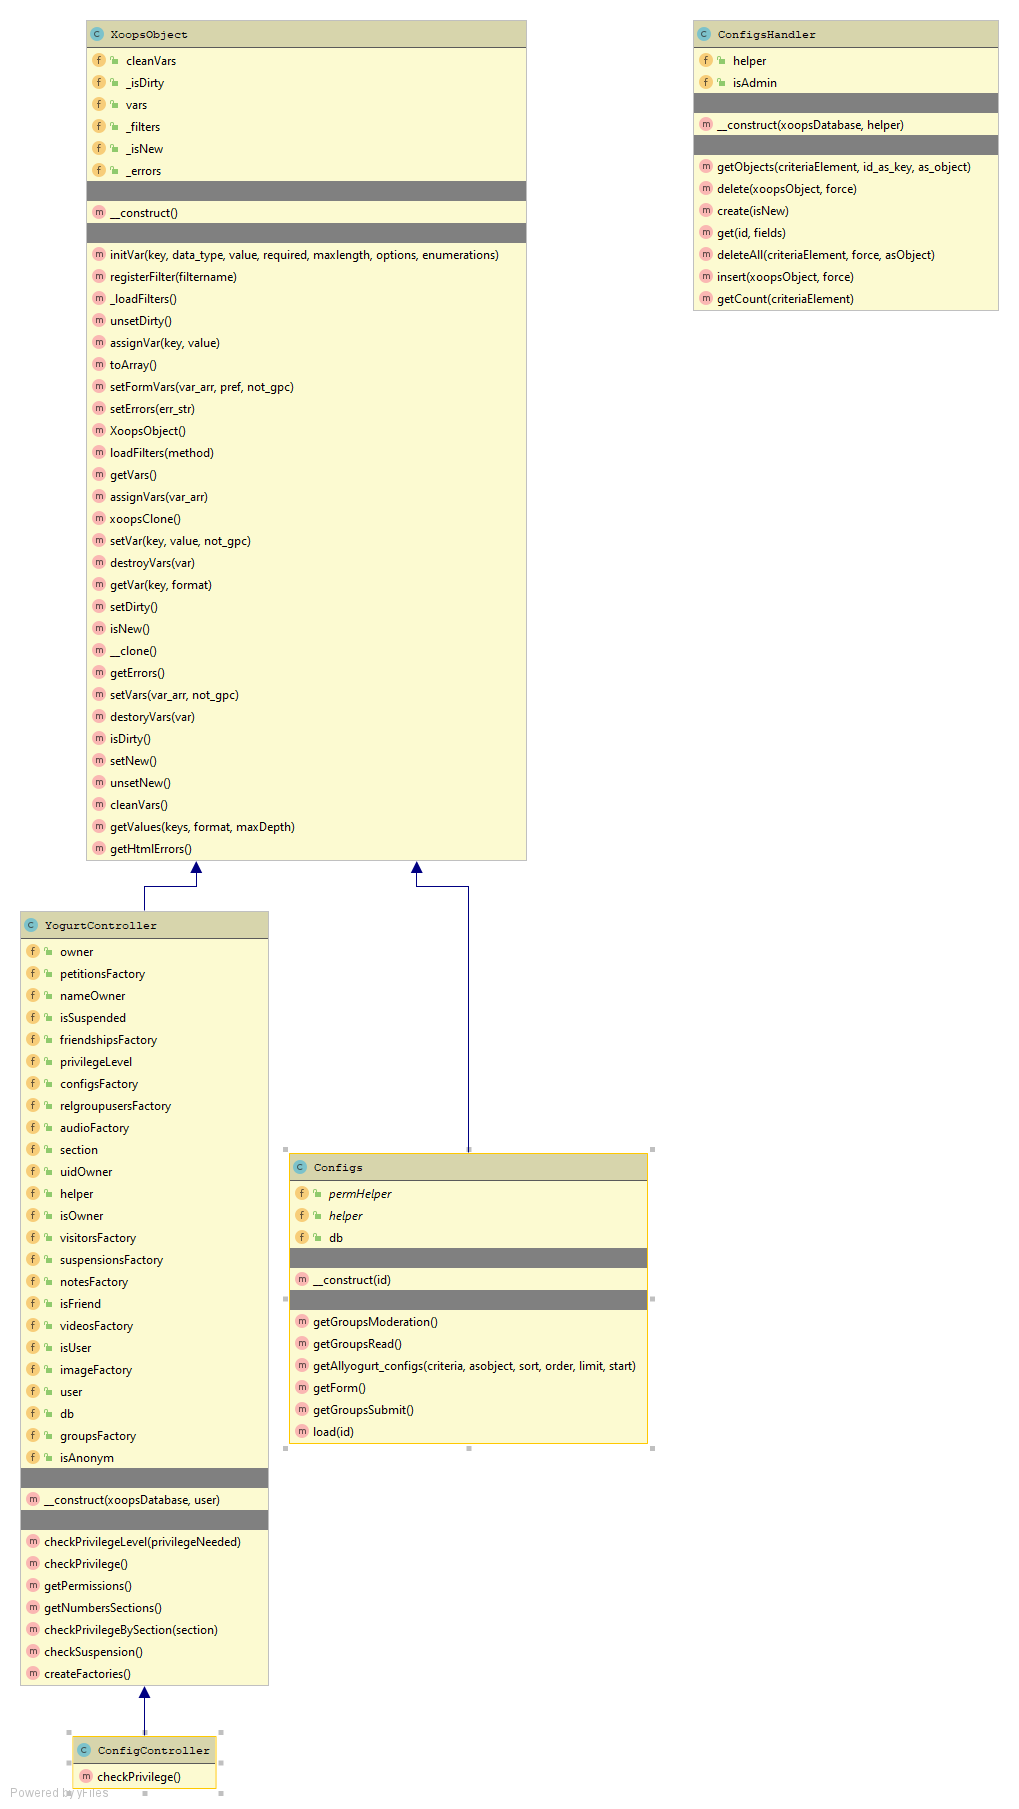Click the field icon beside permHelper
This screenshot has height=1809, width=1019.
click(x=302, y=1193)
